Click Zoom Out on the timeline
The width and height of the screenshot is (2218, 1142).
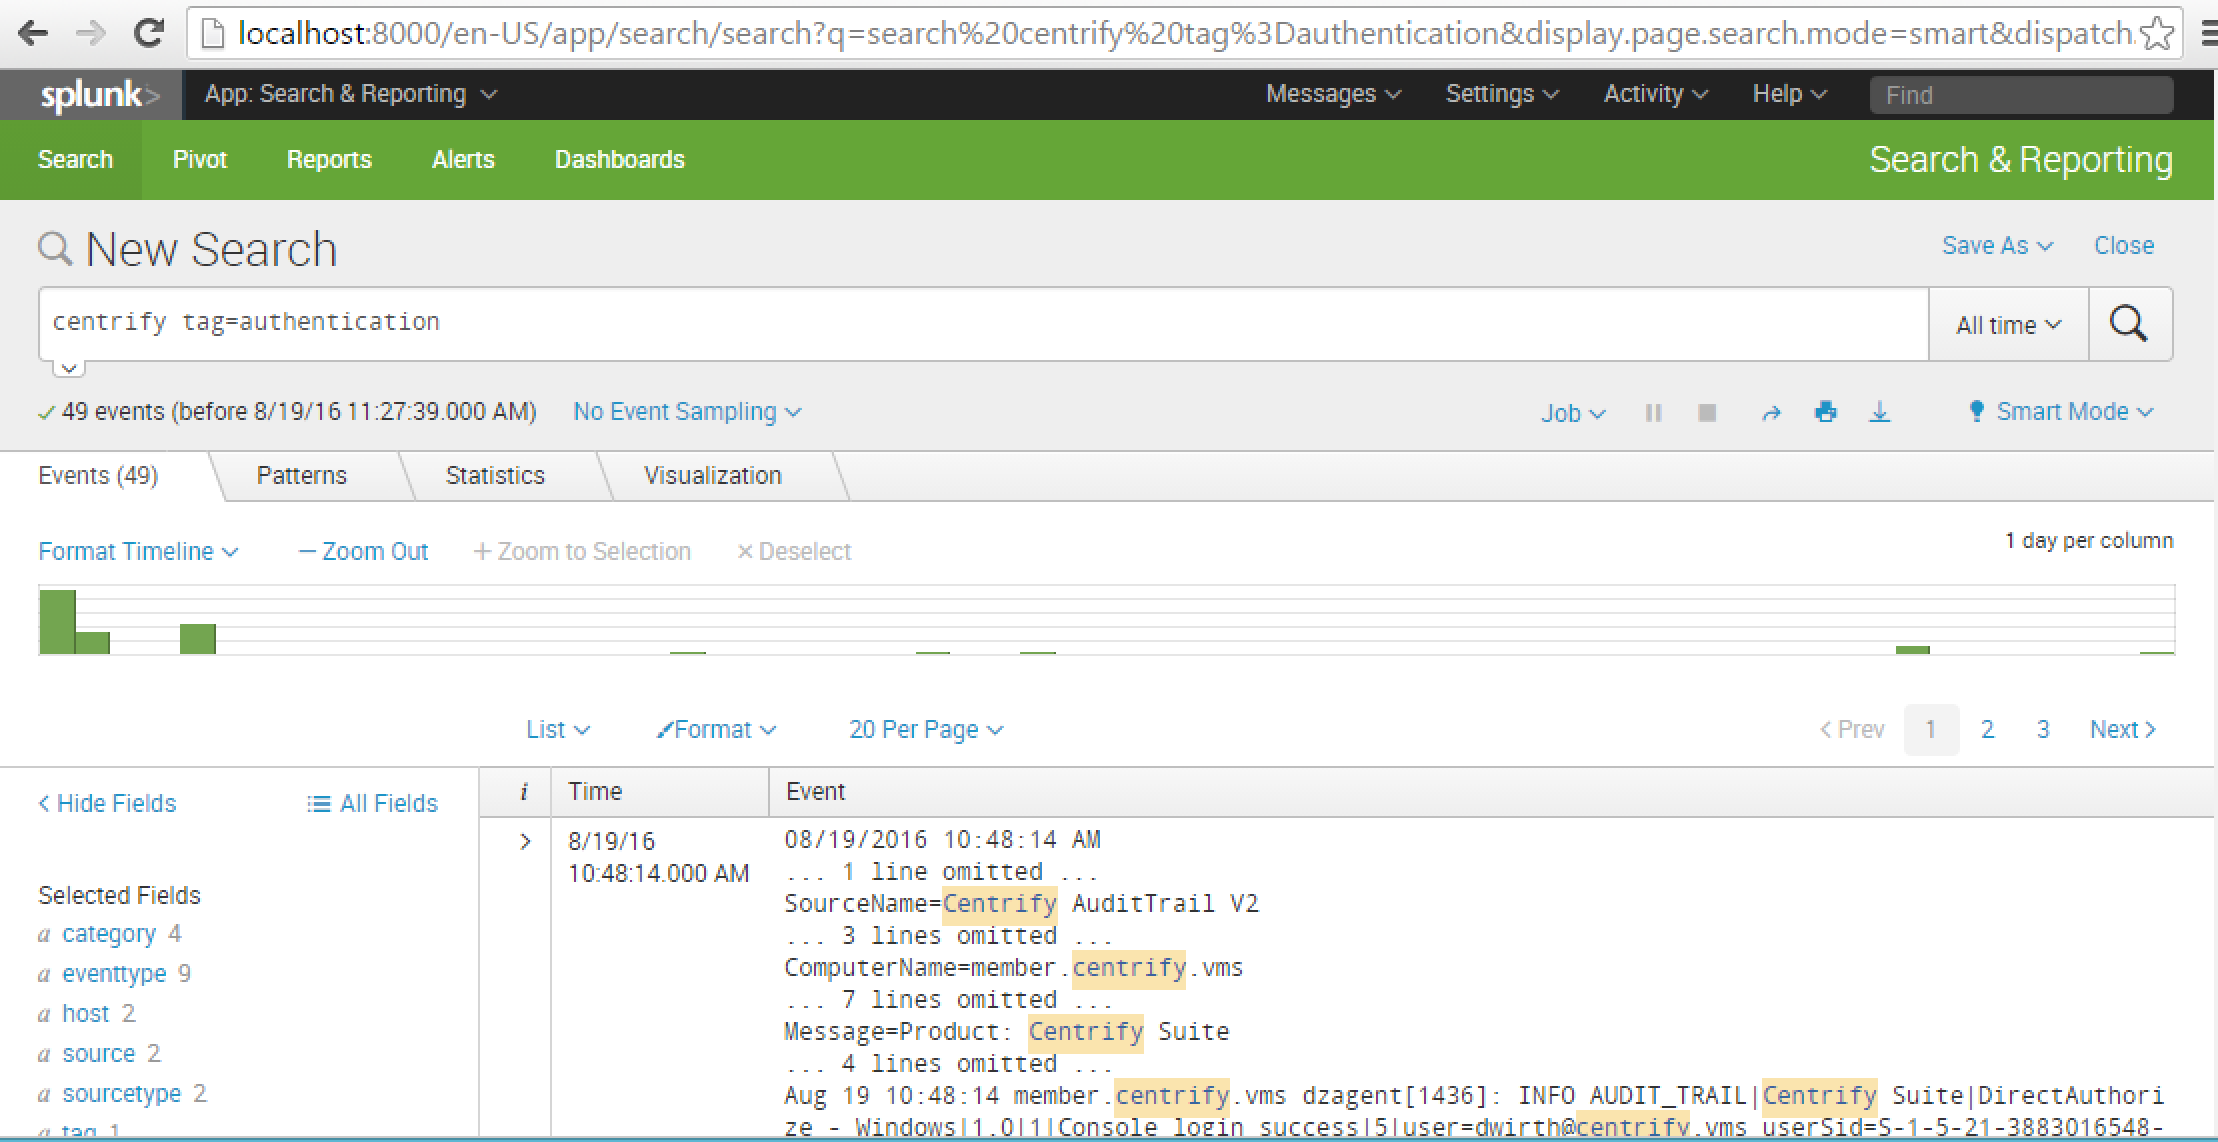(x=363, y=552)
